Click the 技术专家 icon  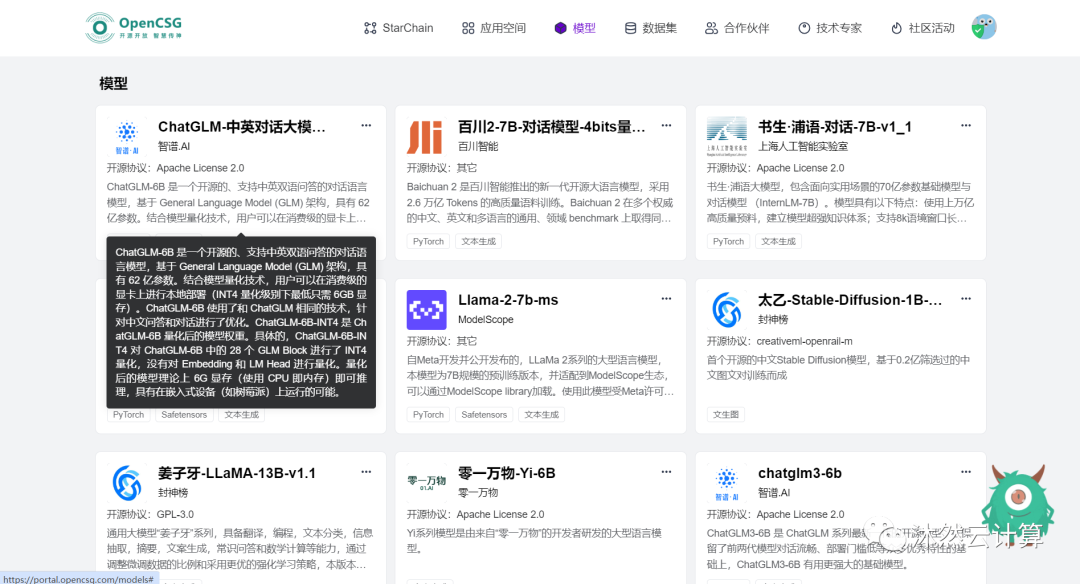point(804,28)
